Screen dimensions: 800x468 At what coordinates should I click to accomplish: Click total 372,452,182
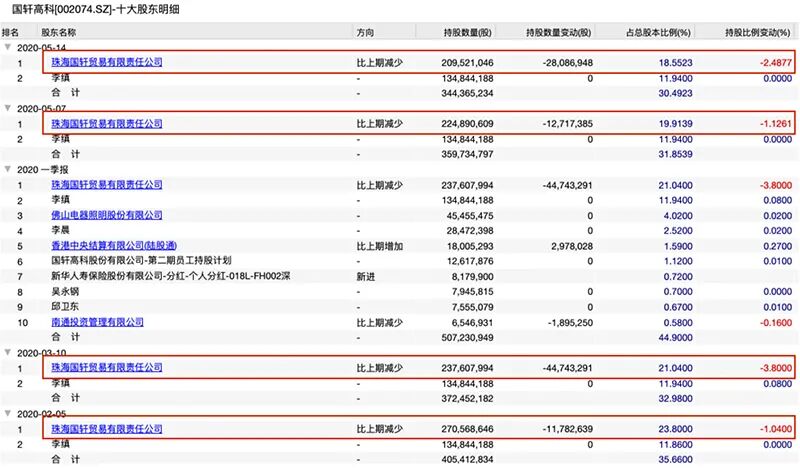[467, 399]
